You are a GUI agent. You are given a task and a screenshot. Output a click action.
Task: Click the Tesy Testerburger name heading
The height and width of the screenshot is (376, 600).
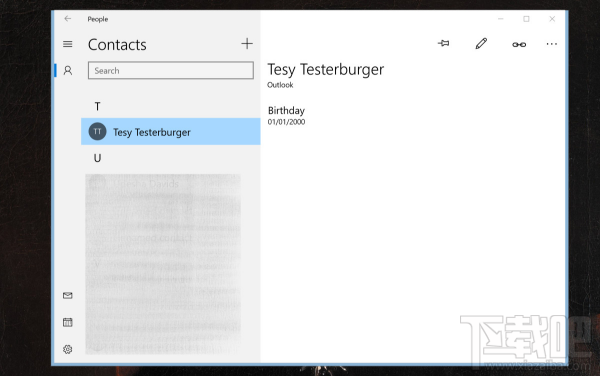tap(326, 70)
